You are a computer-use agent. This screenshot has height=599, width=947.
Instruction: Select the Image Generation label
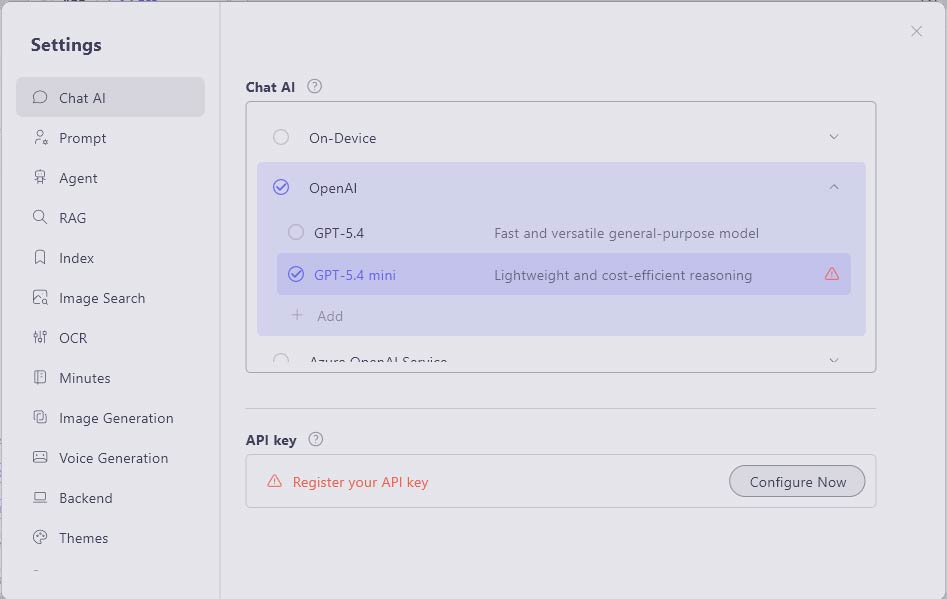116,418
